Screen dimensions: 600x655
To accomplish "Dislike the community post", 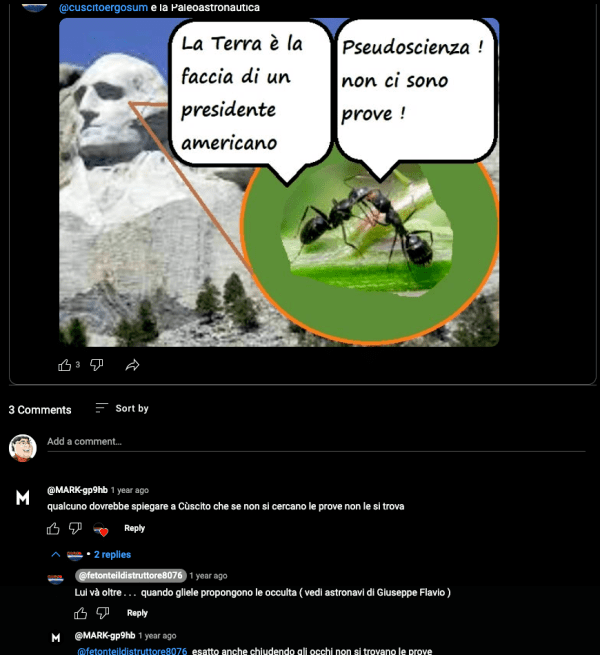I will click(x=97, y=365).
